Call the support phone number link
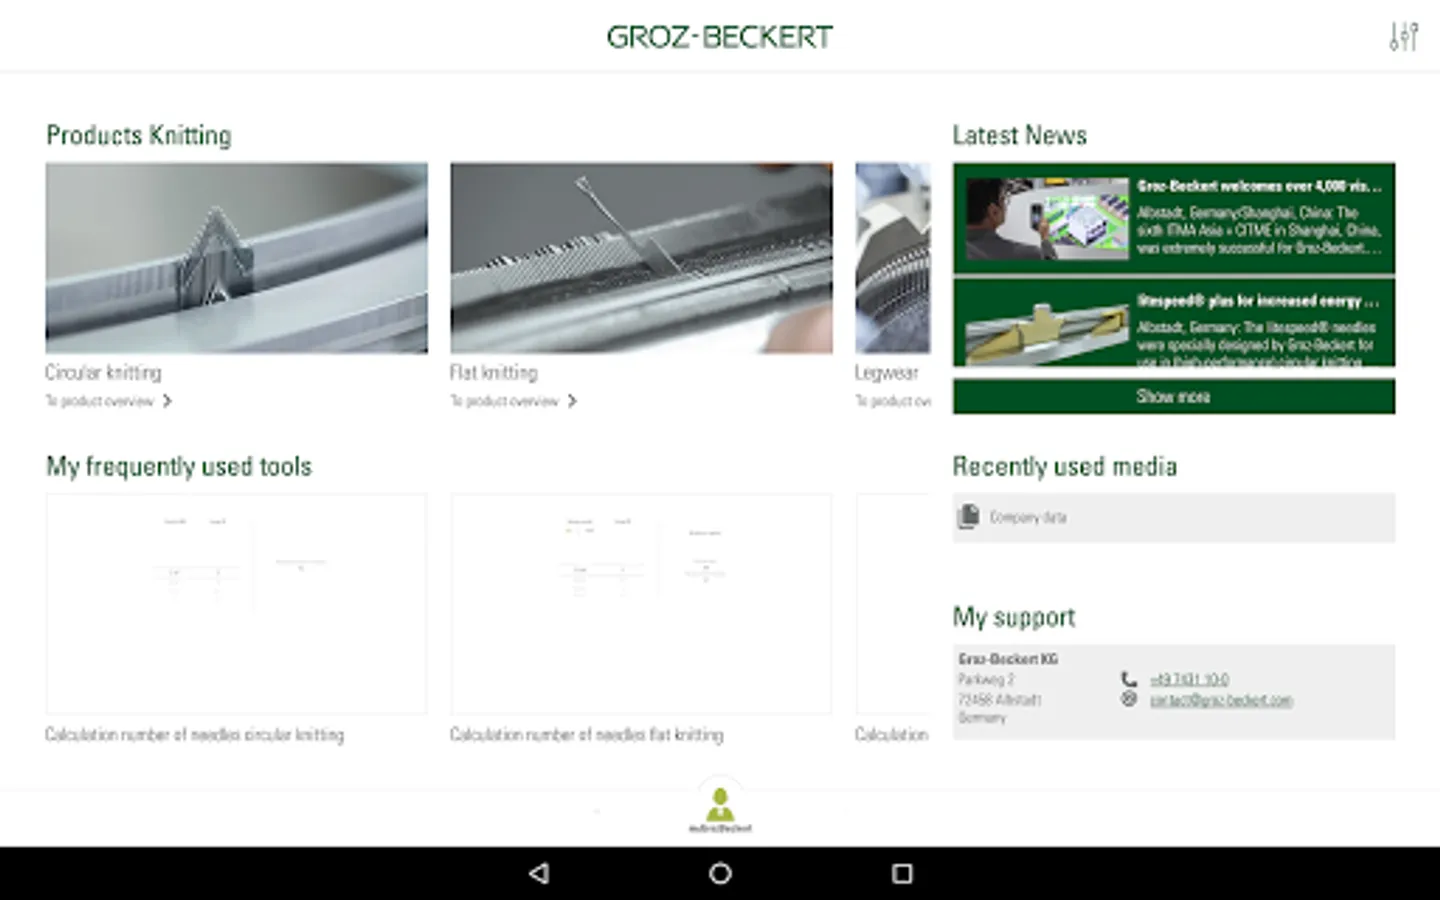 (x=1189, y=679)
